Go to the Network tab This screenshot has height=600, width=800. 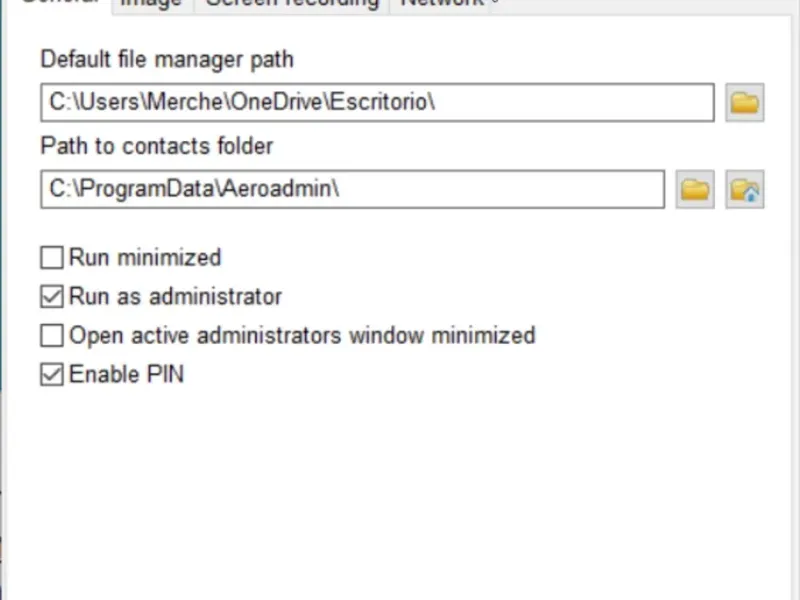tap(442, 4)
